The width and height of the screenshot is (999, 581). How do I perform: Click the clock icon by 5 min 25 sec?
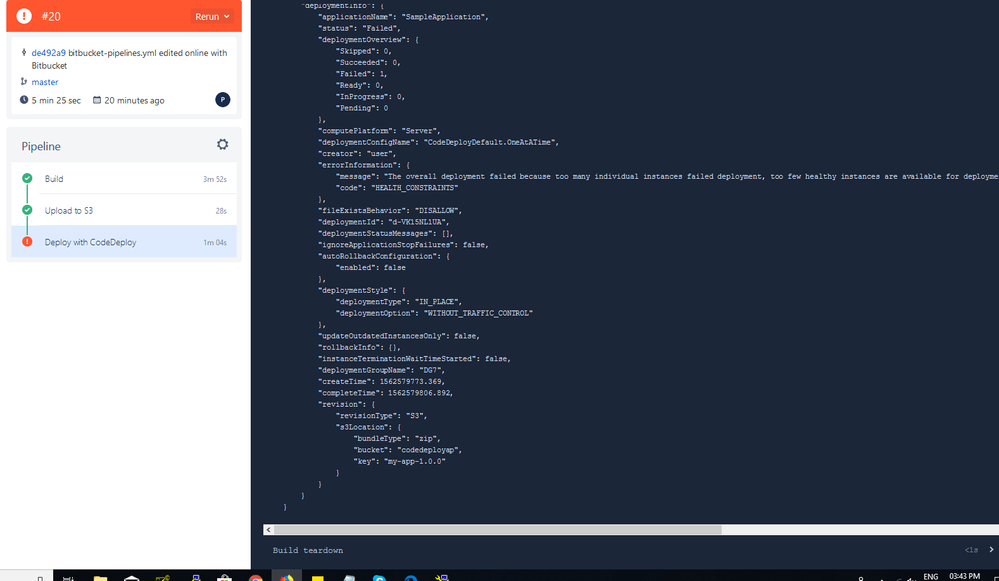24,100
